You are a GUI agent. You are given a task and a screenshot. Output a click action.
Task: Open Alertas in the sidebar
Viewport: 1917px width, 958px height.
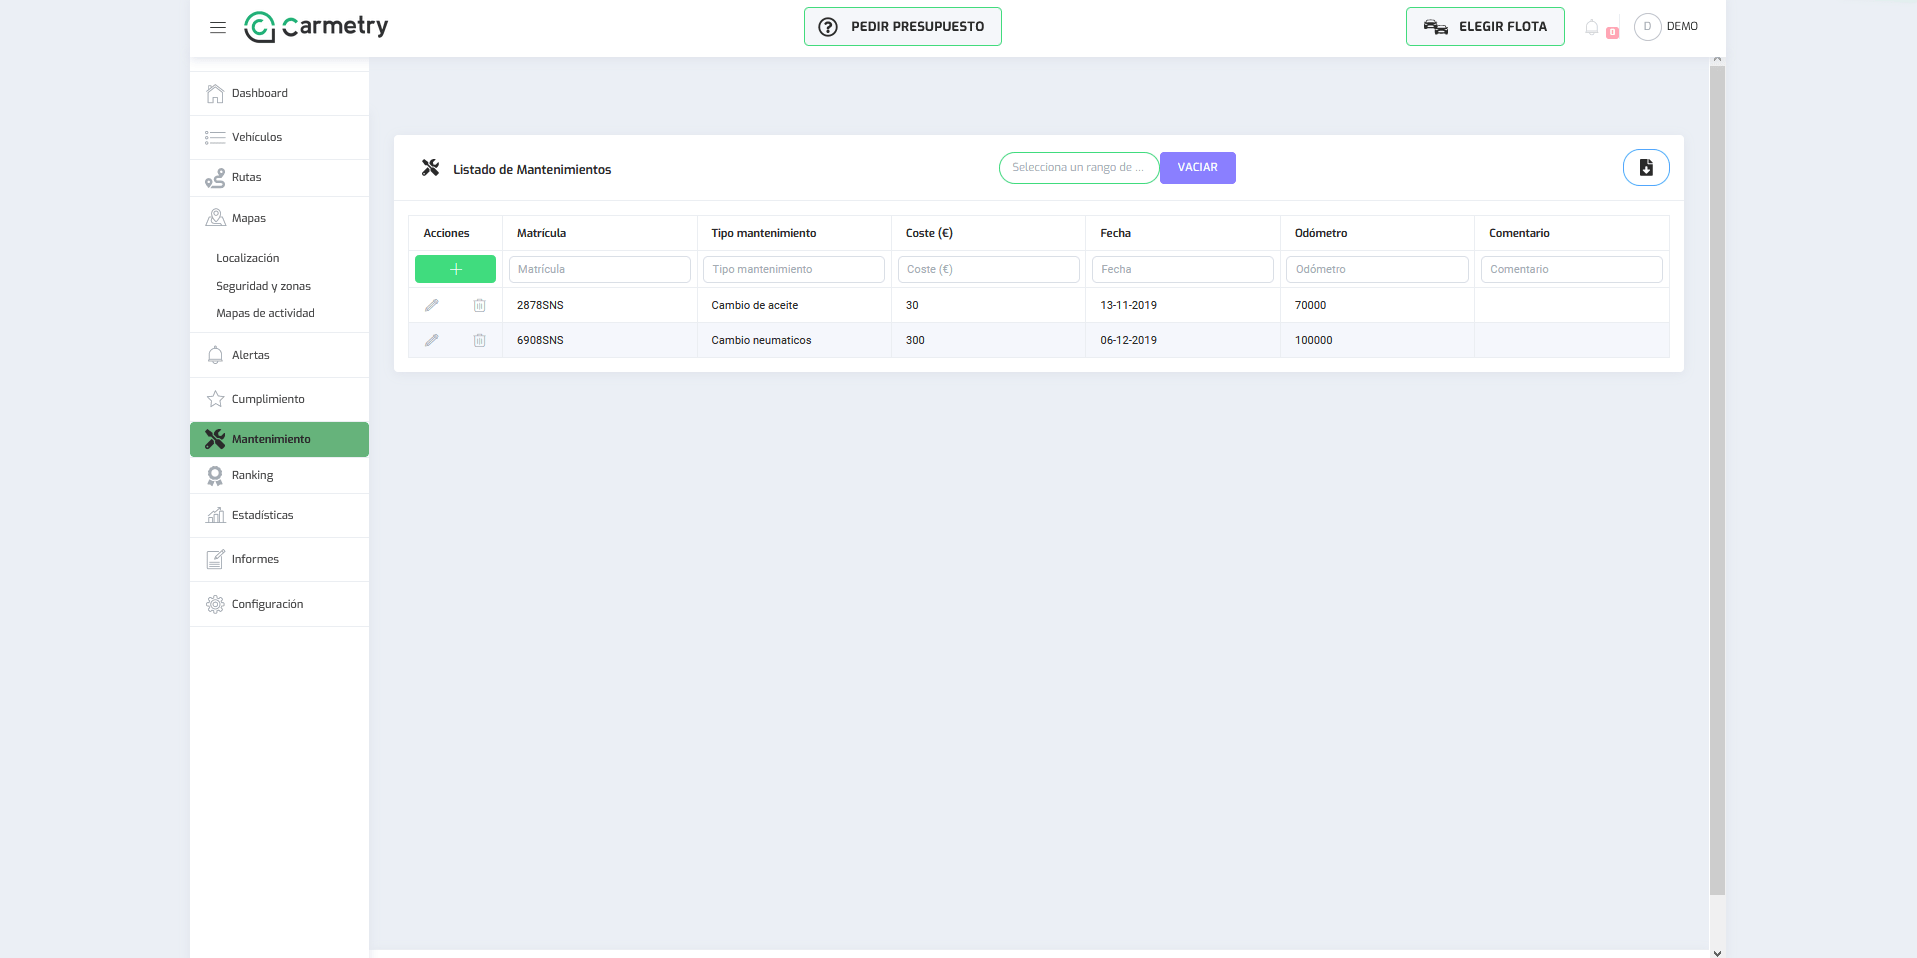[279, 355]
